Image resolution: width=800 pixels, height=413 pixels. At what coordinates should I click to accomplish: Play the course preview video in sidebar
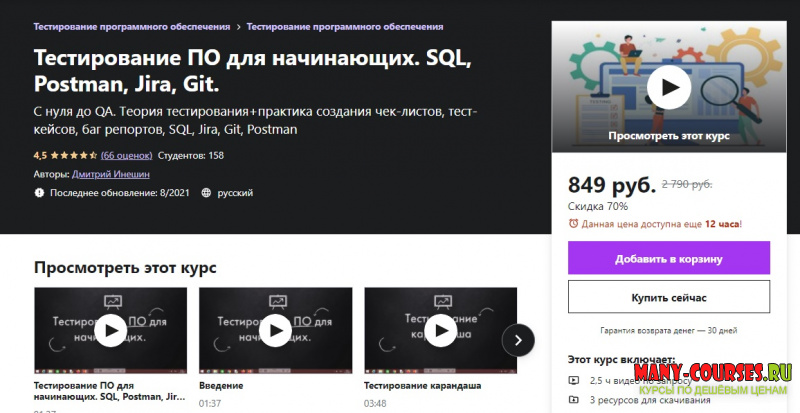(669, 87)
